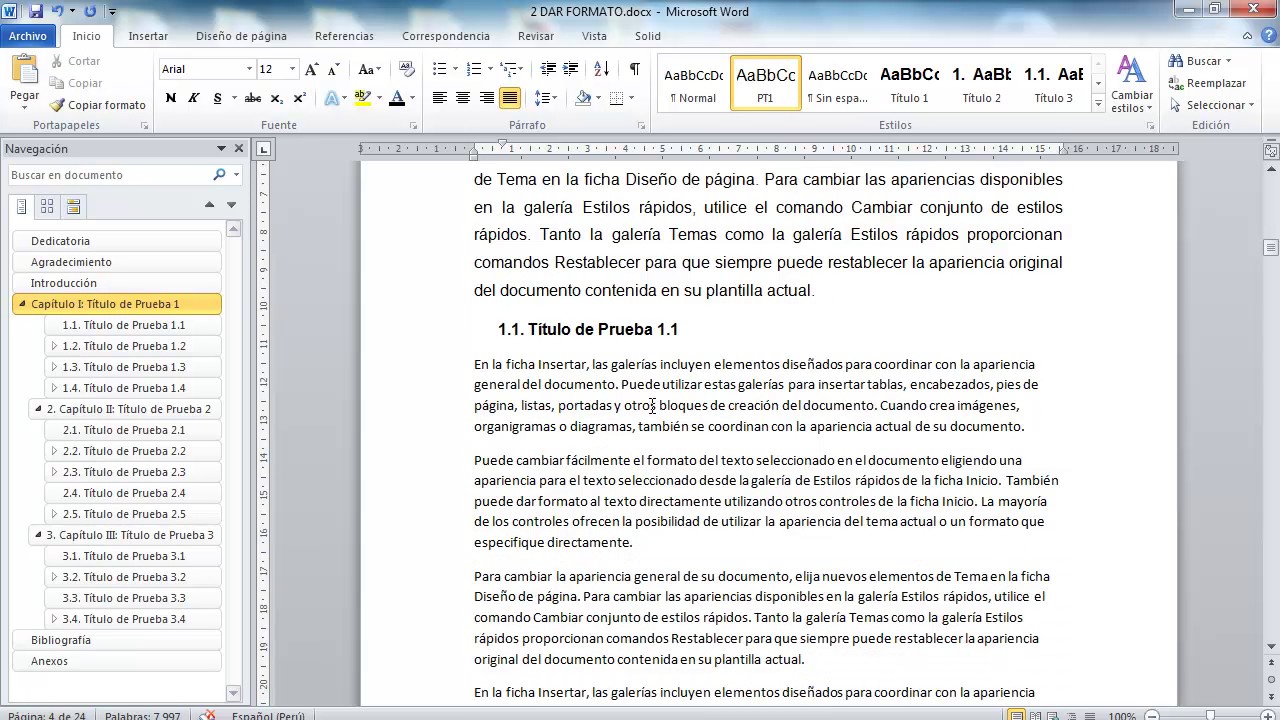Screen dimensions: 1280x720
Task: Go to next heading arrow in Navegación
Action: point(231,205)
